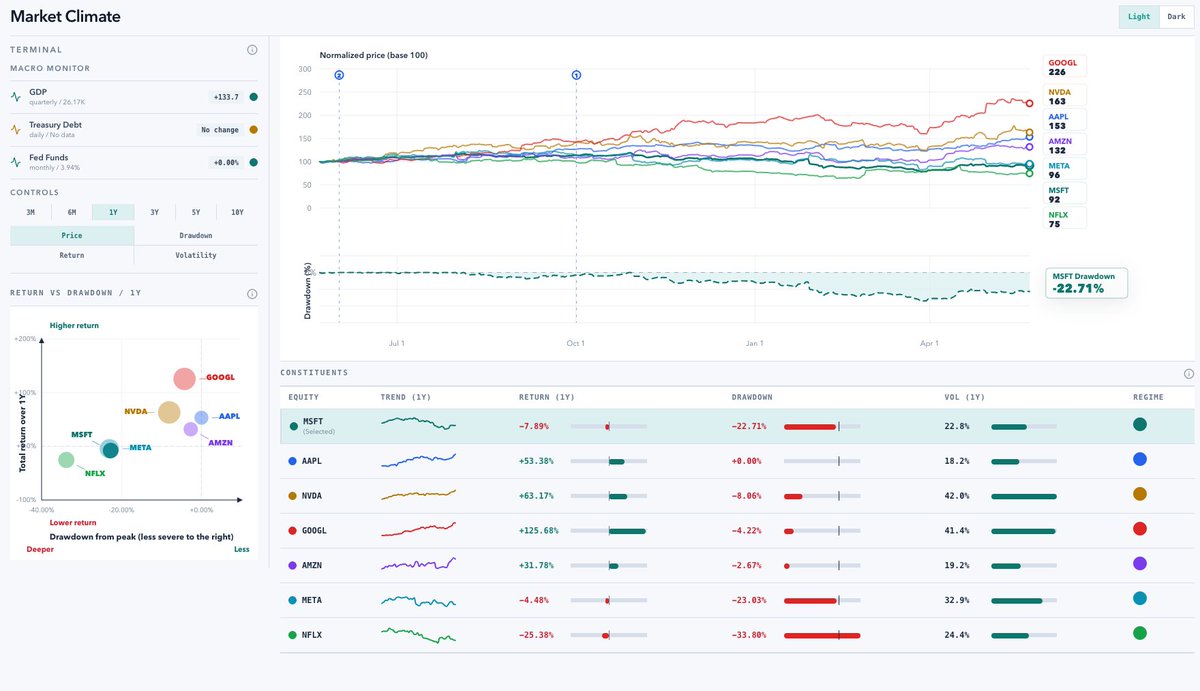Image resolution: width=1200 pixels, height=691 pixels.
Task: Click the AMZN chart legend label
Action: click(1064, 145)
